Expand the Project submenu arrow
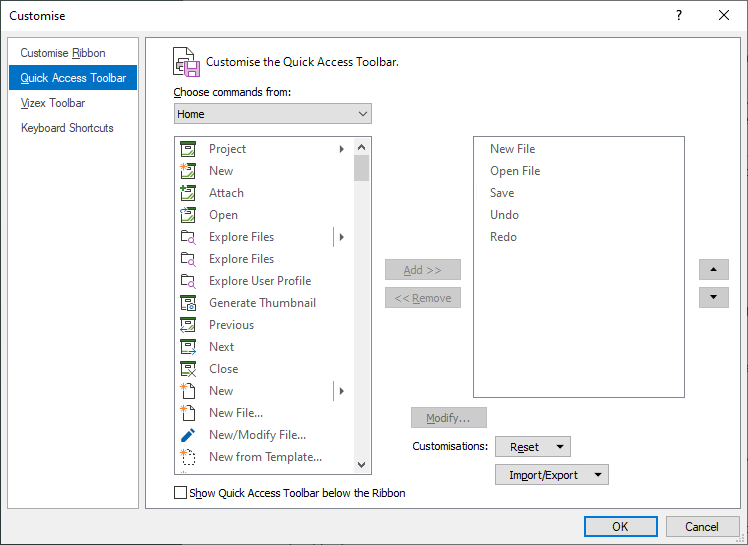Image resolution: width=748 pixels, height=545 pixels. (x=342, y=149)
